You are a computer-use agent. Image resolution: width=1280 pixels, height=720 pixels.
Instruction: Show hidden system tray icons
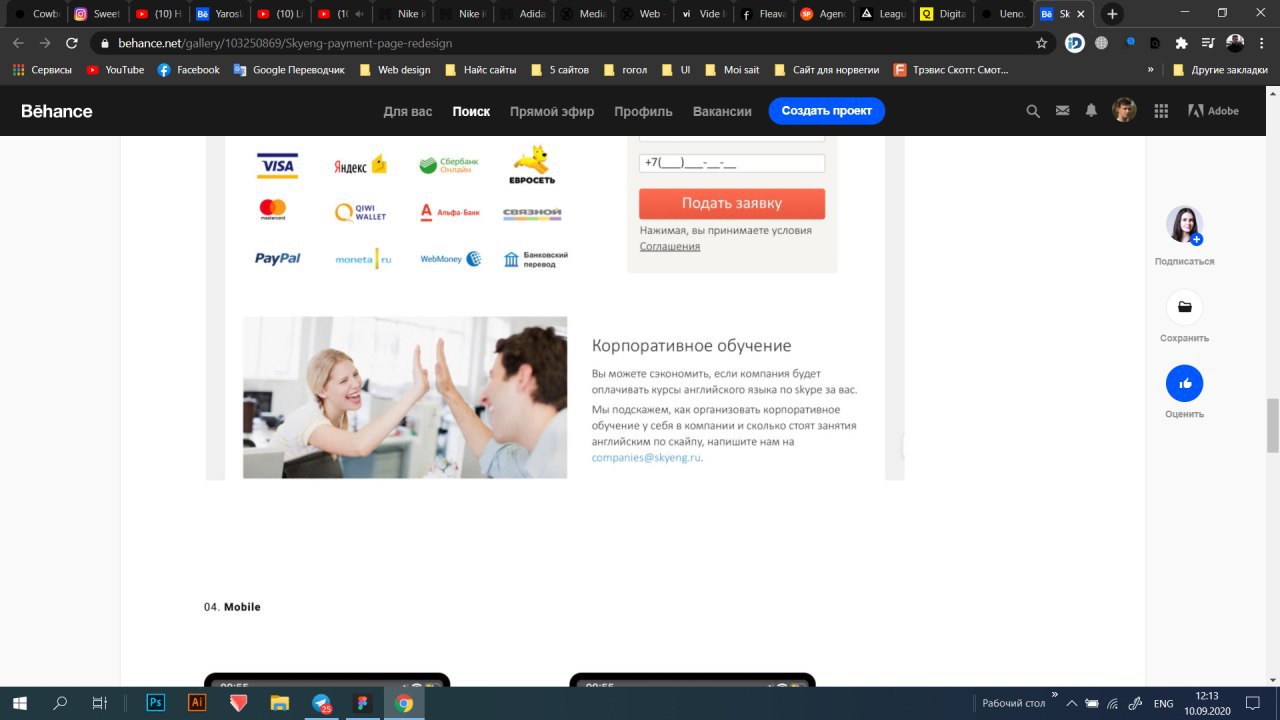point(1072,703)
